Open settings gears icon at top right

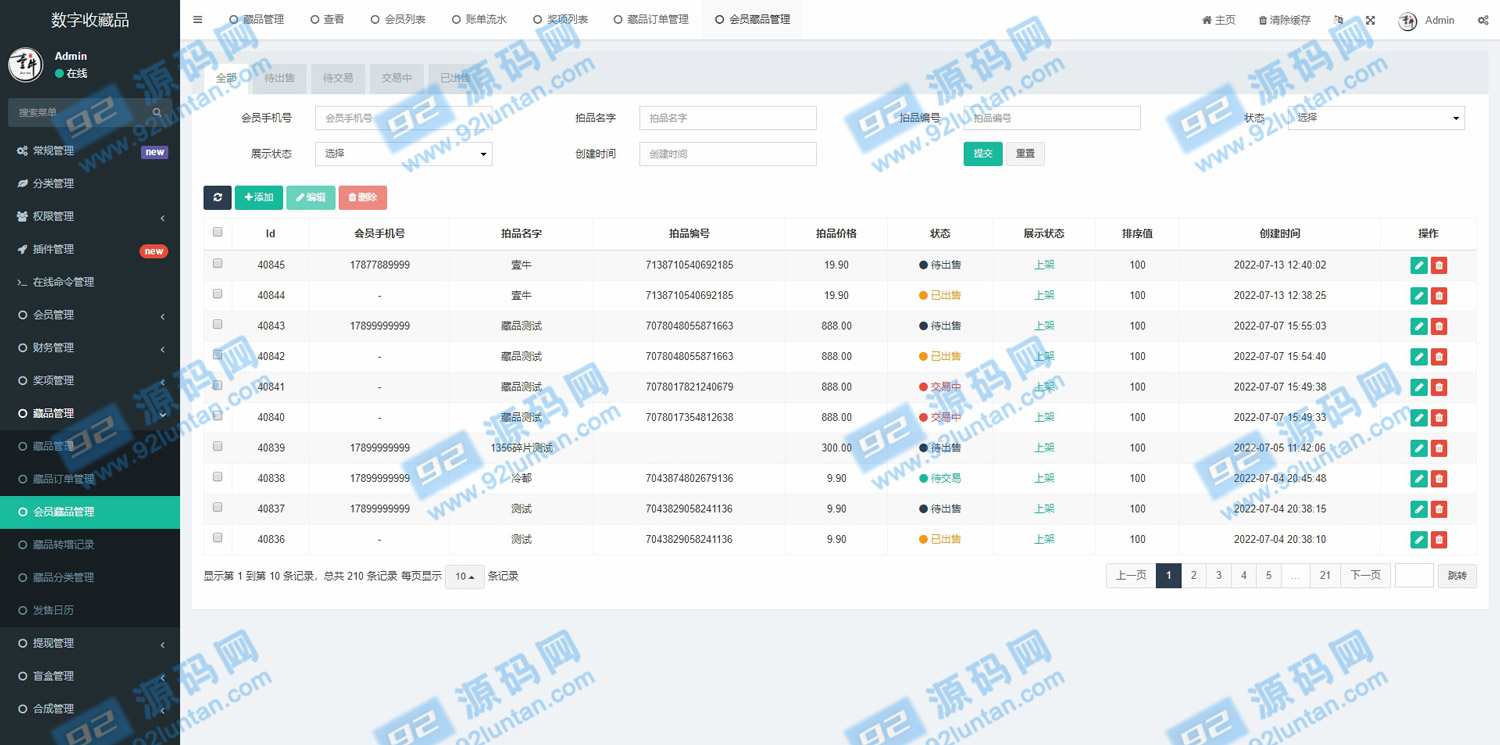[x=1482, y=20]
